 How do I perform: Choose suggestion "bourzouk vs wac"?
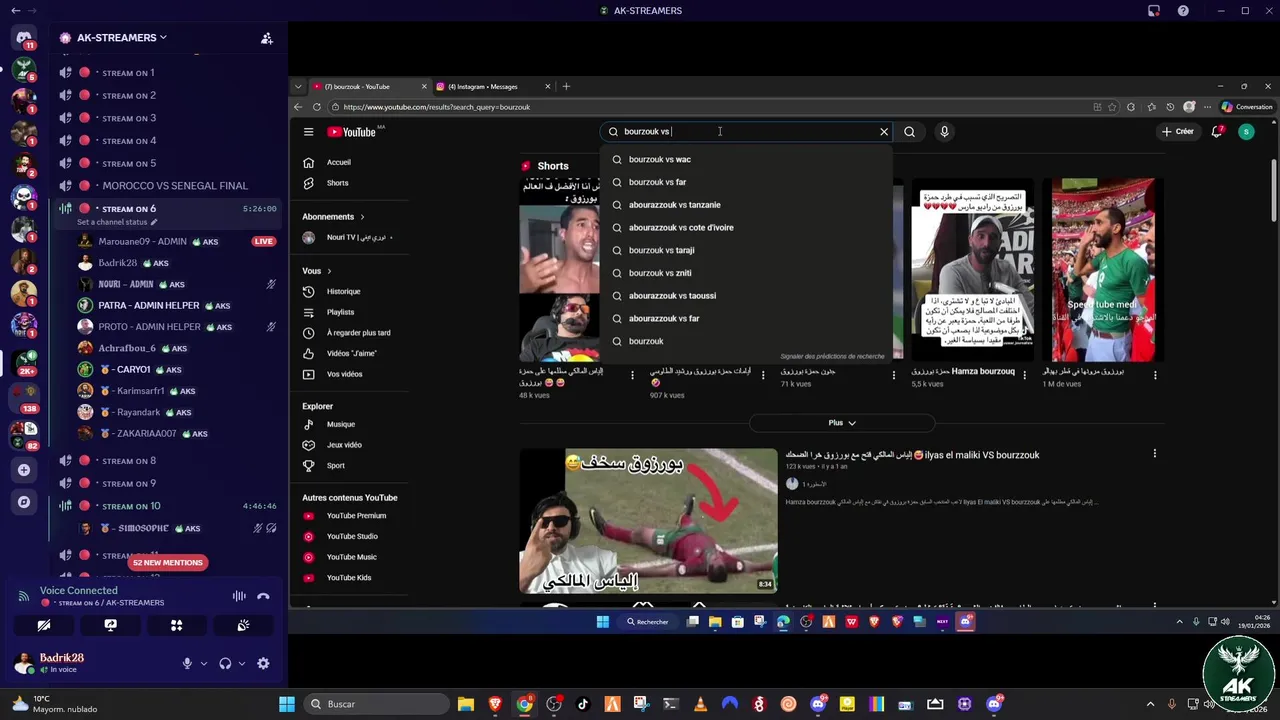745,159
